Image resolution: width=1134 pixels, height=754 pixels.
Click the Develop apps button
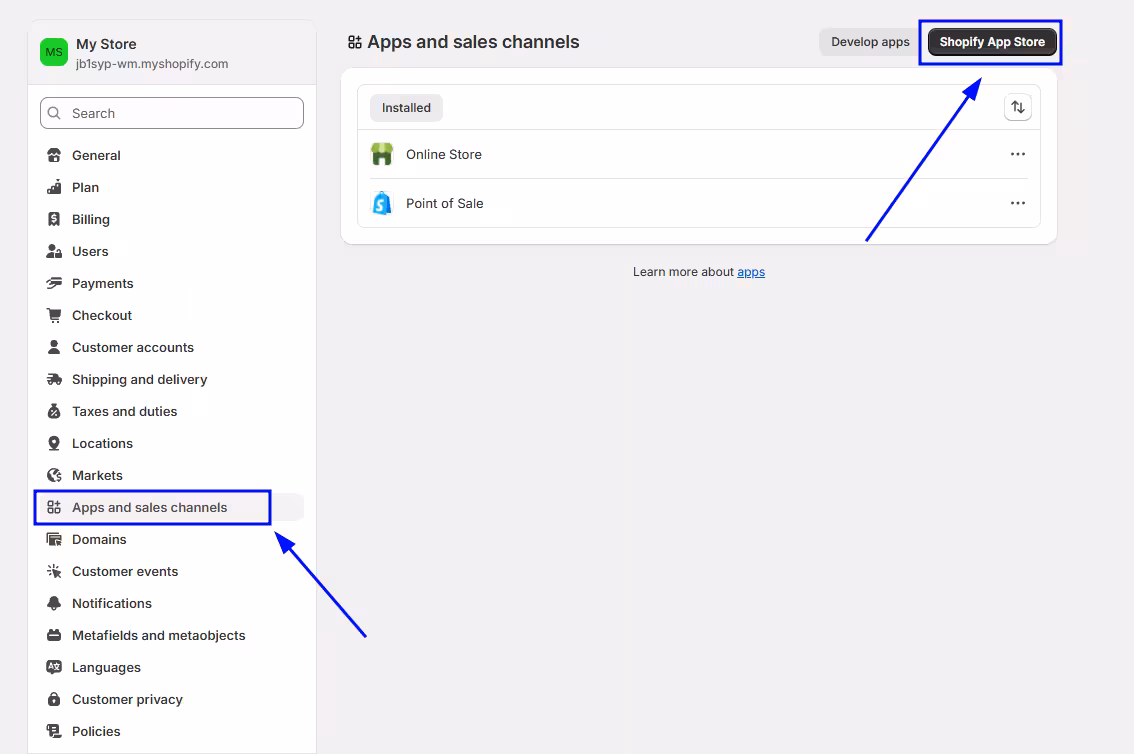coord(870,42)
